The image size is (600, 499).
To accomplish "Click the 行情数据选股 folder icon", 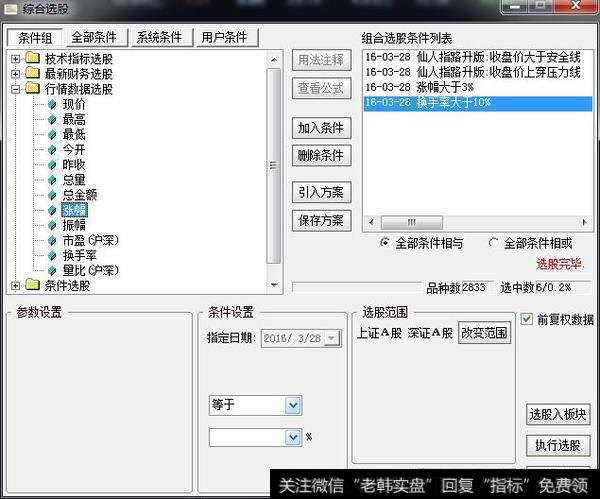I will [x=33, y=89].
